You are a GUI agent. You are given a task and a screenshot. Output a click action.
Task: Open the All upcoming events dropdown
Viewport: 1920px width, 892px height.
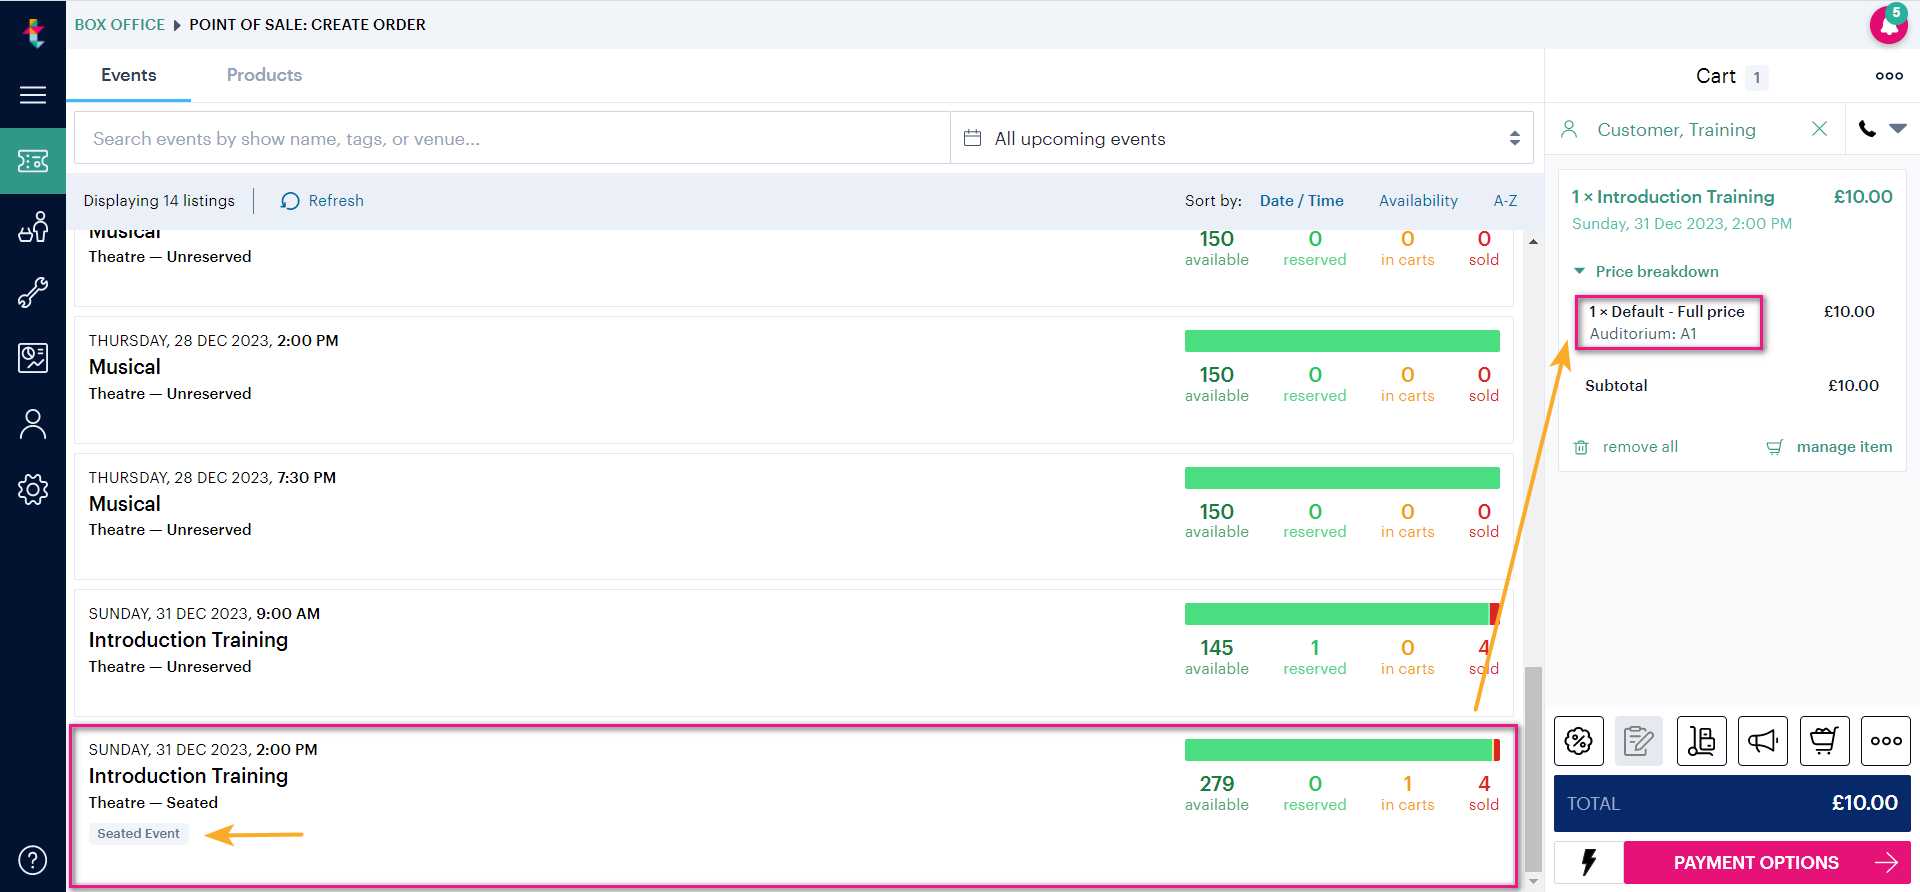tap(1241, 138)
